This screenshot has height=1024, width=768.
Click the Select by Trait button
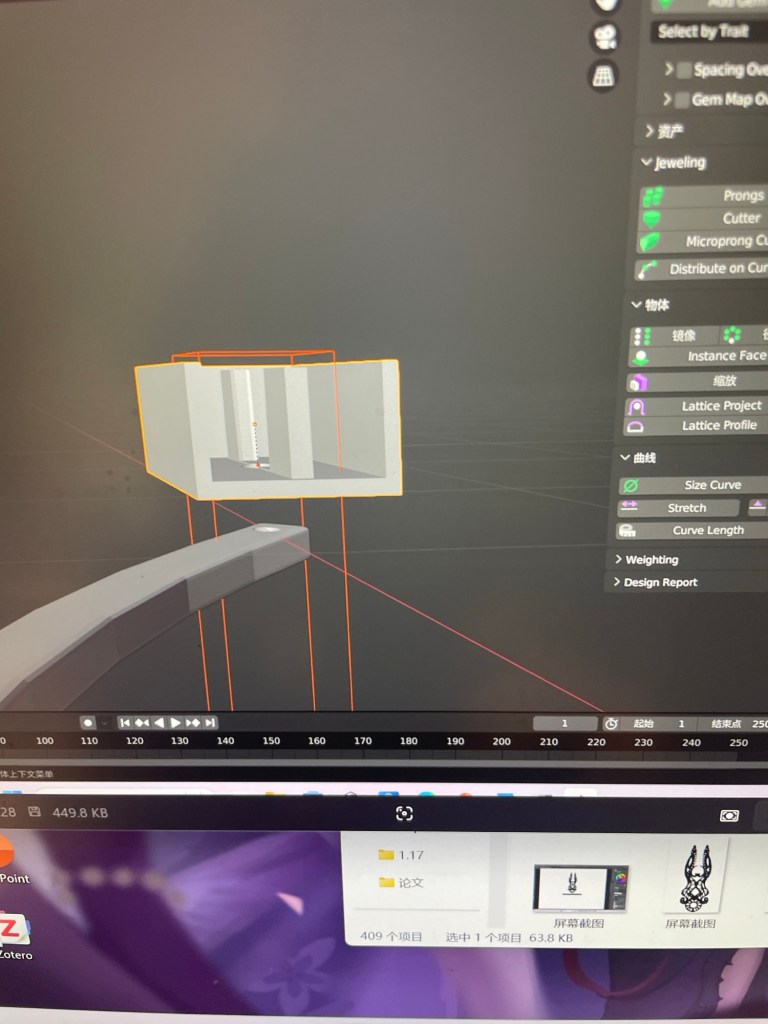tap(709, 32)
